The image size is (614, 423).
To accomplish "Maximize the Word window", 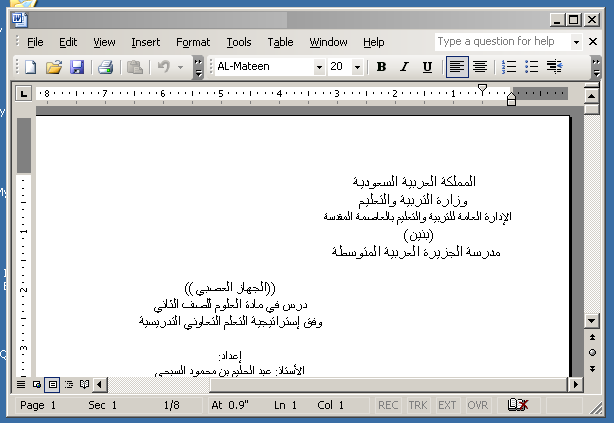I will (x=574, y=20).
